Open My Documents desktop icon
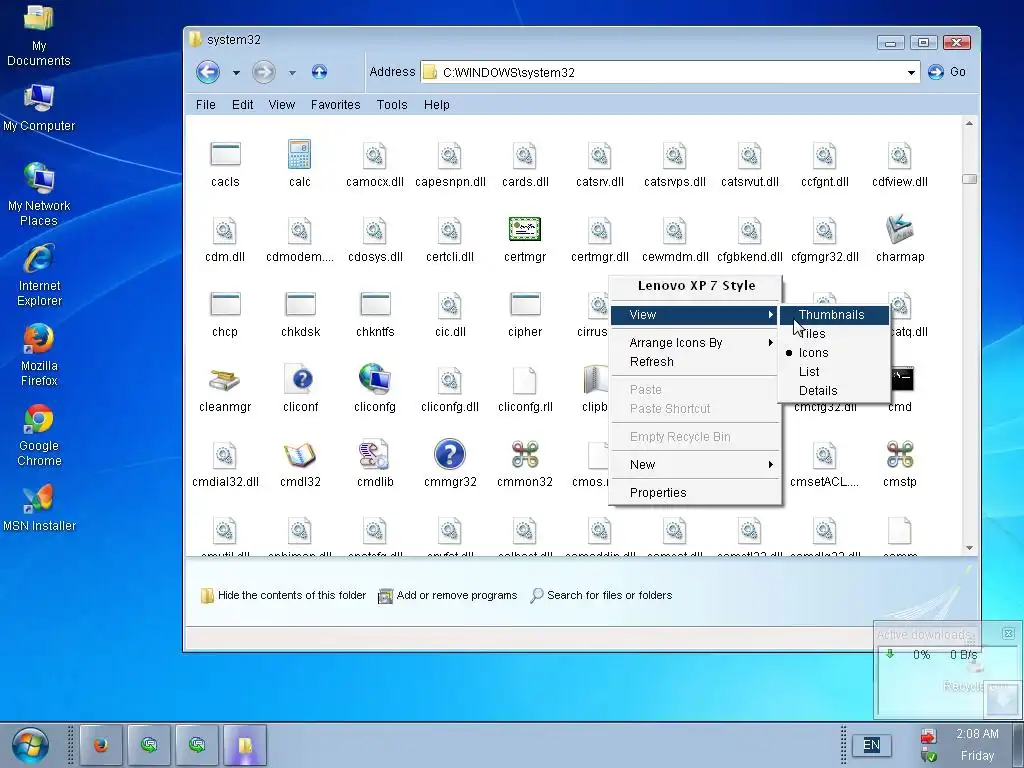 pyautogui.click(x=39, y=36)
